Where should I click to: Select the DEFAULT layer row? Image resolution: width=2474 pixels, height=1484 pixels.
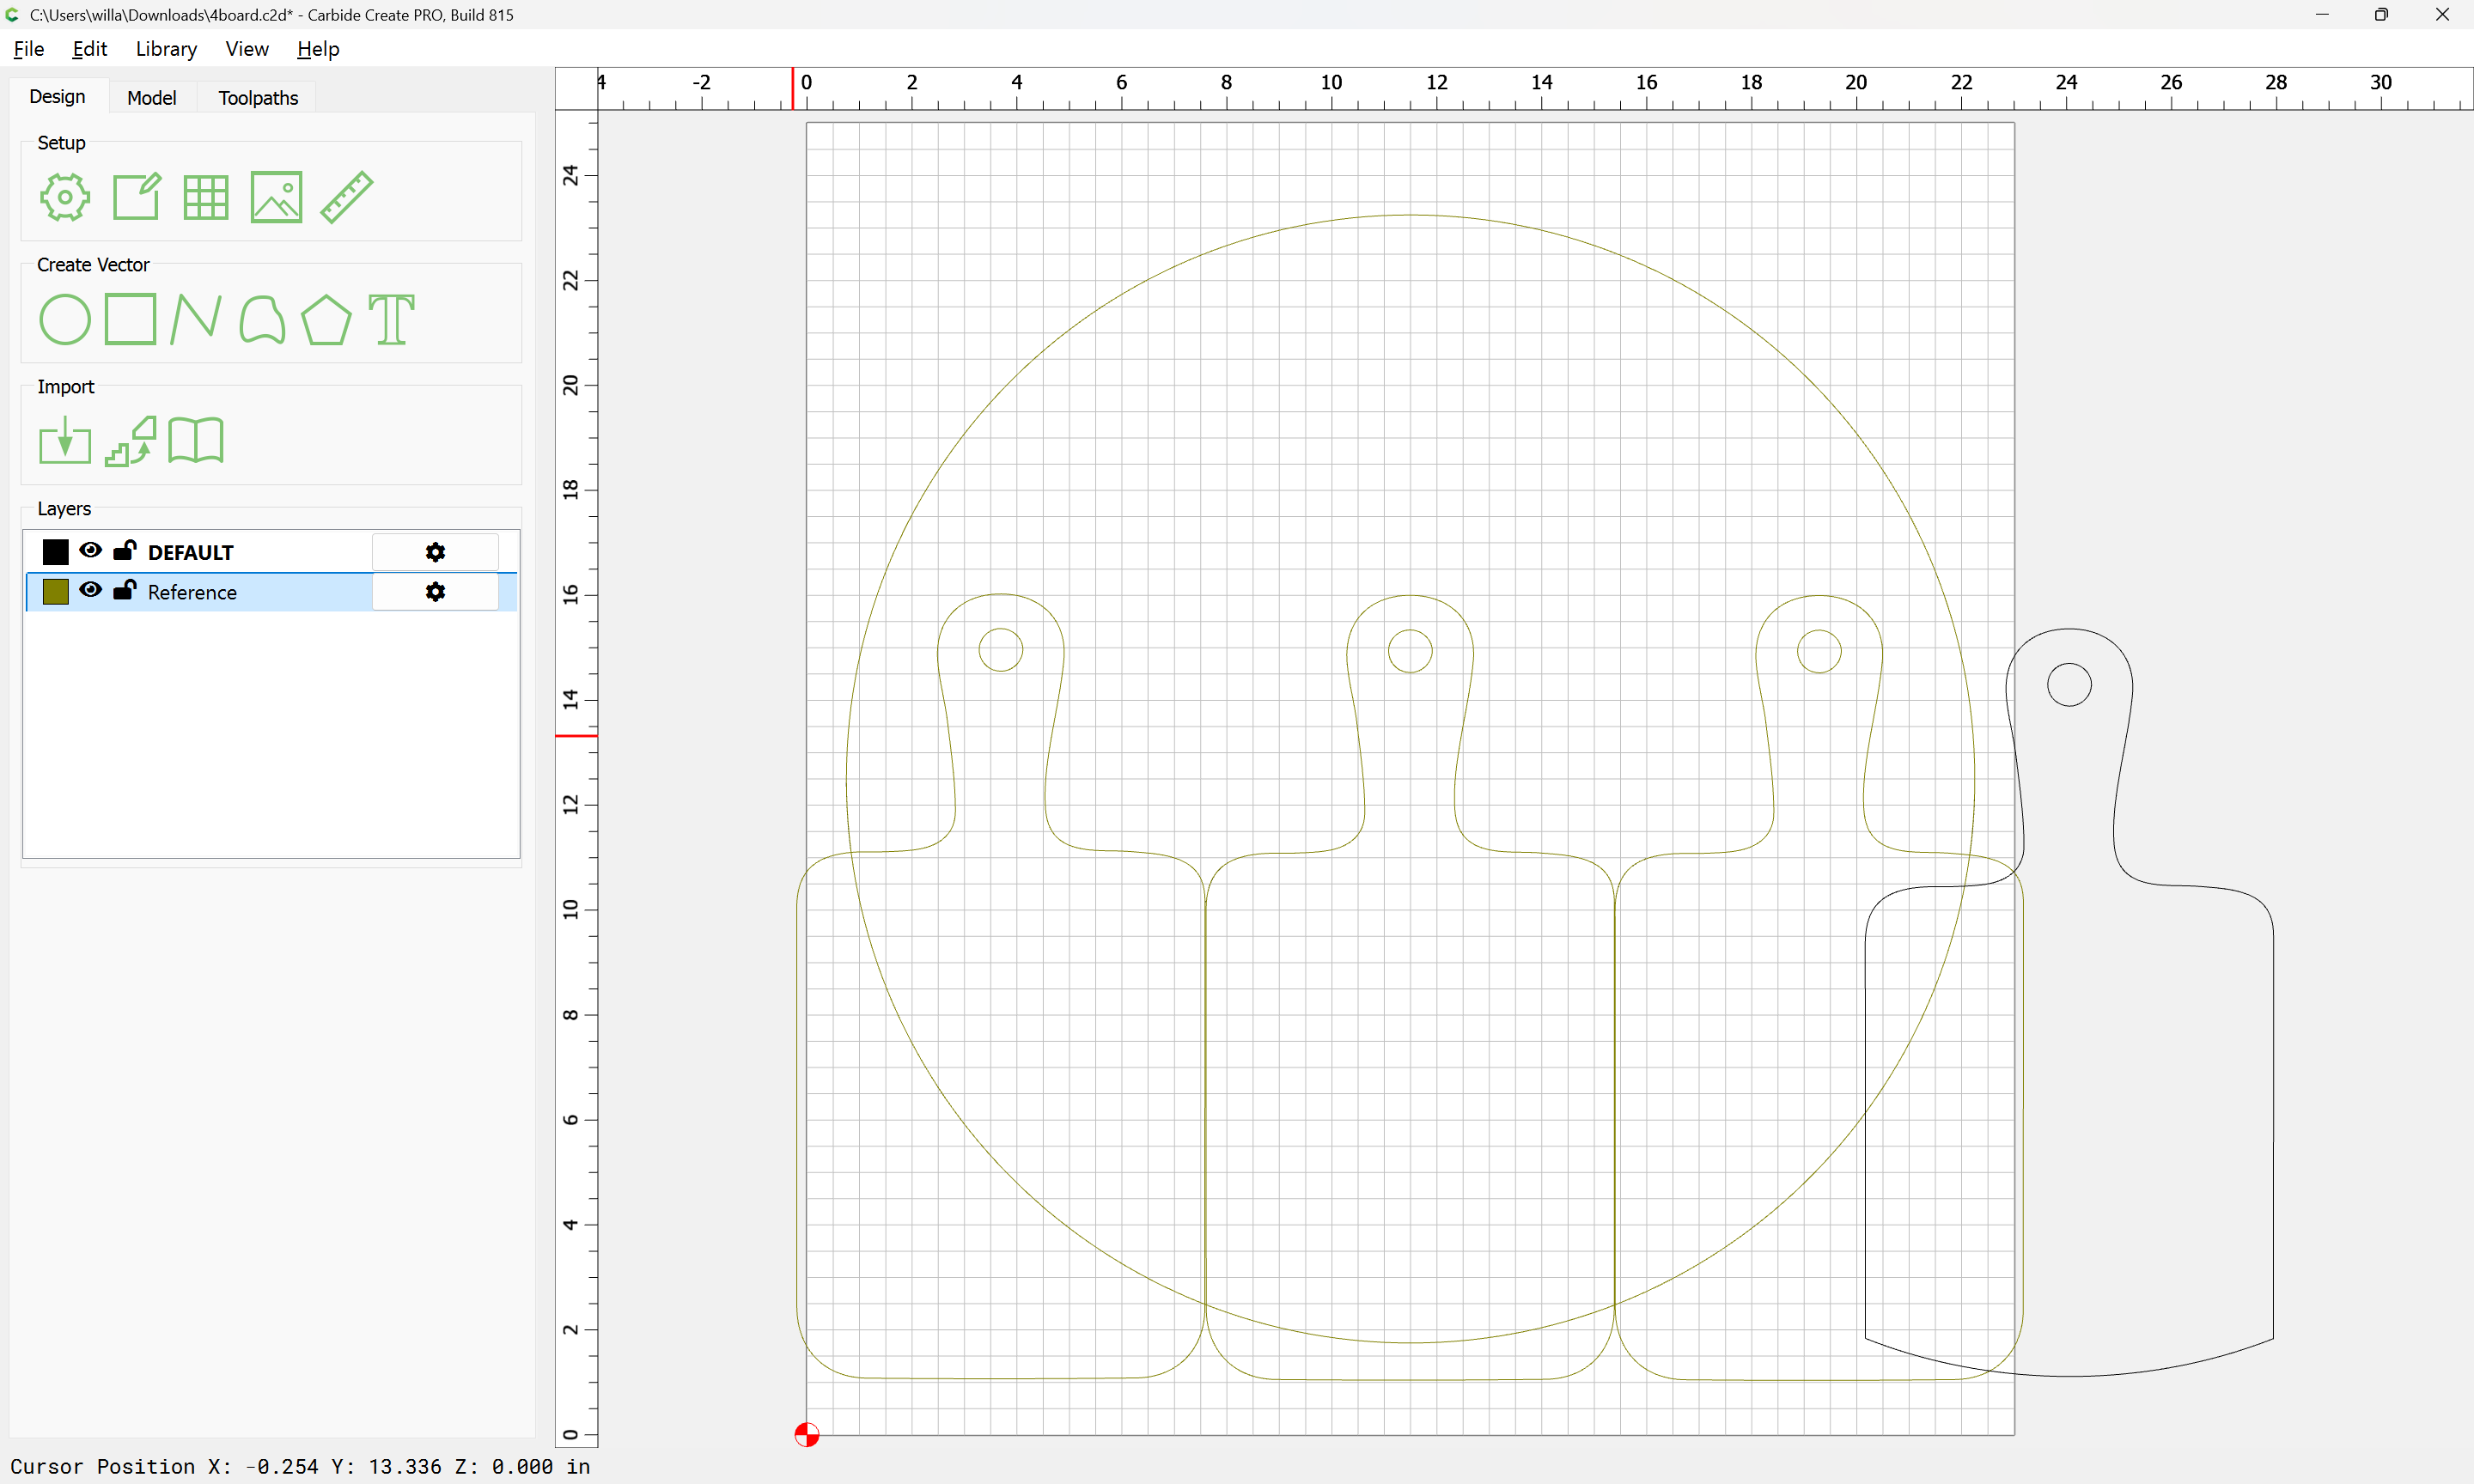click(271, 552)
